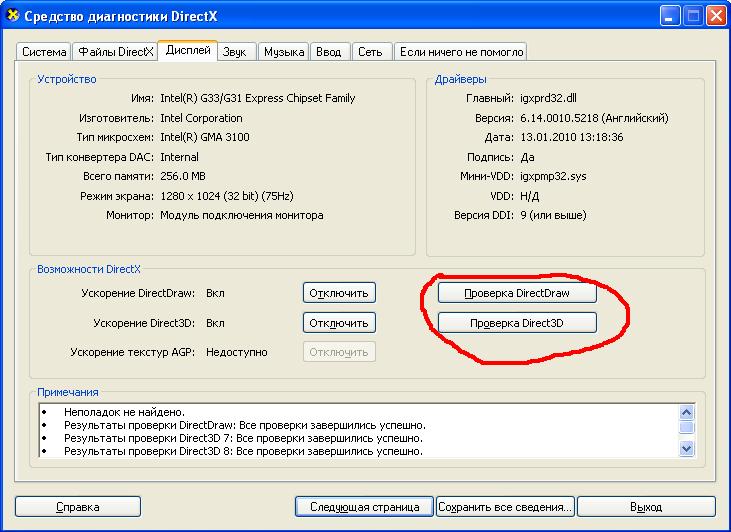Screen dimensions: 731x532
Task: Open the Музыка tab
Action: click(x=284, y=52)
